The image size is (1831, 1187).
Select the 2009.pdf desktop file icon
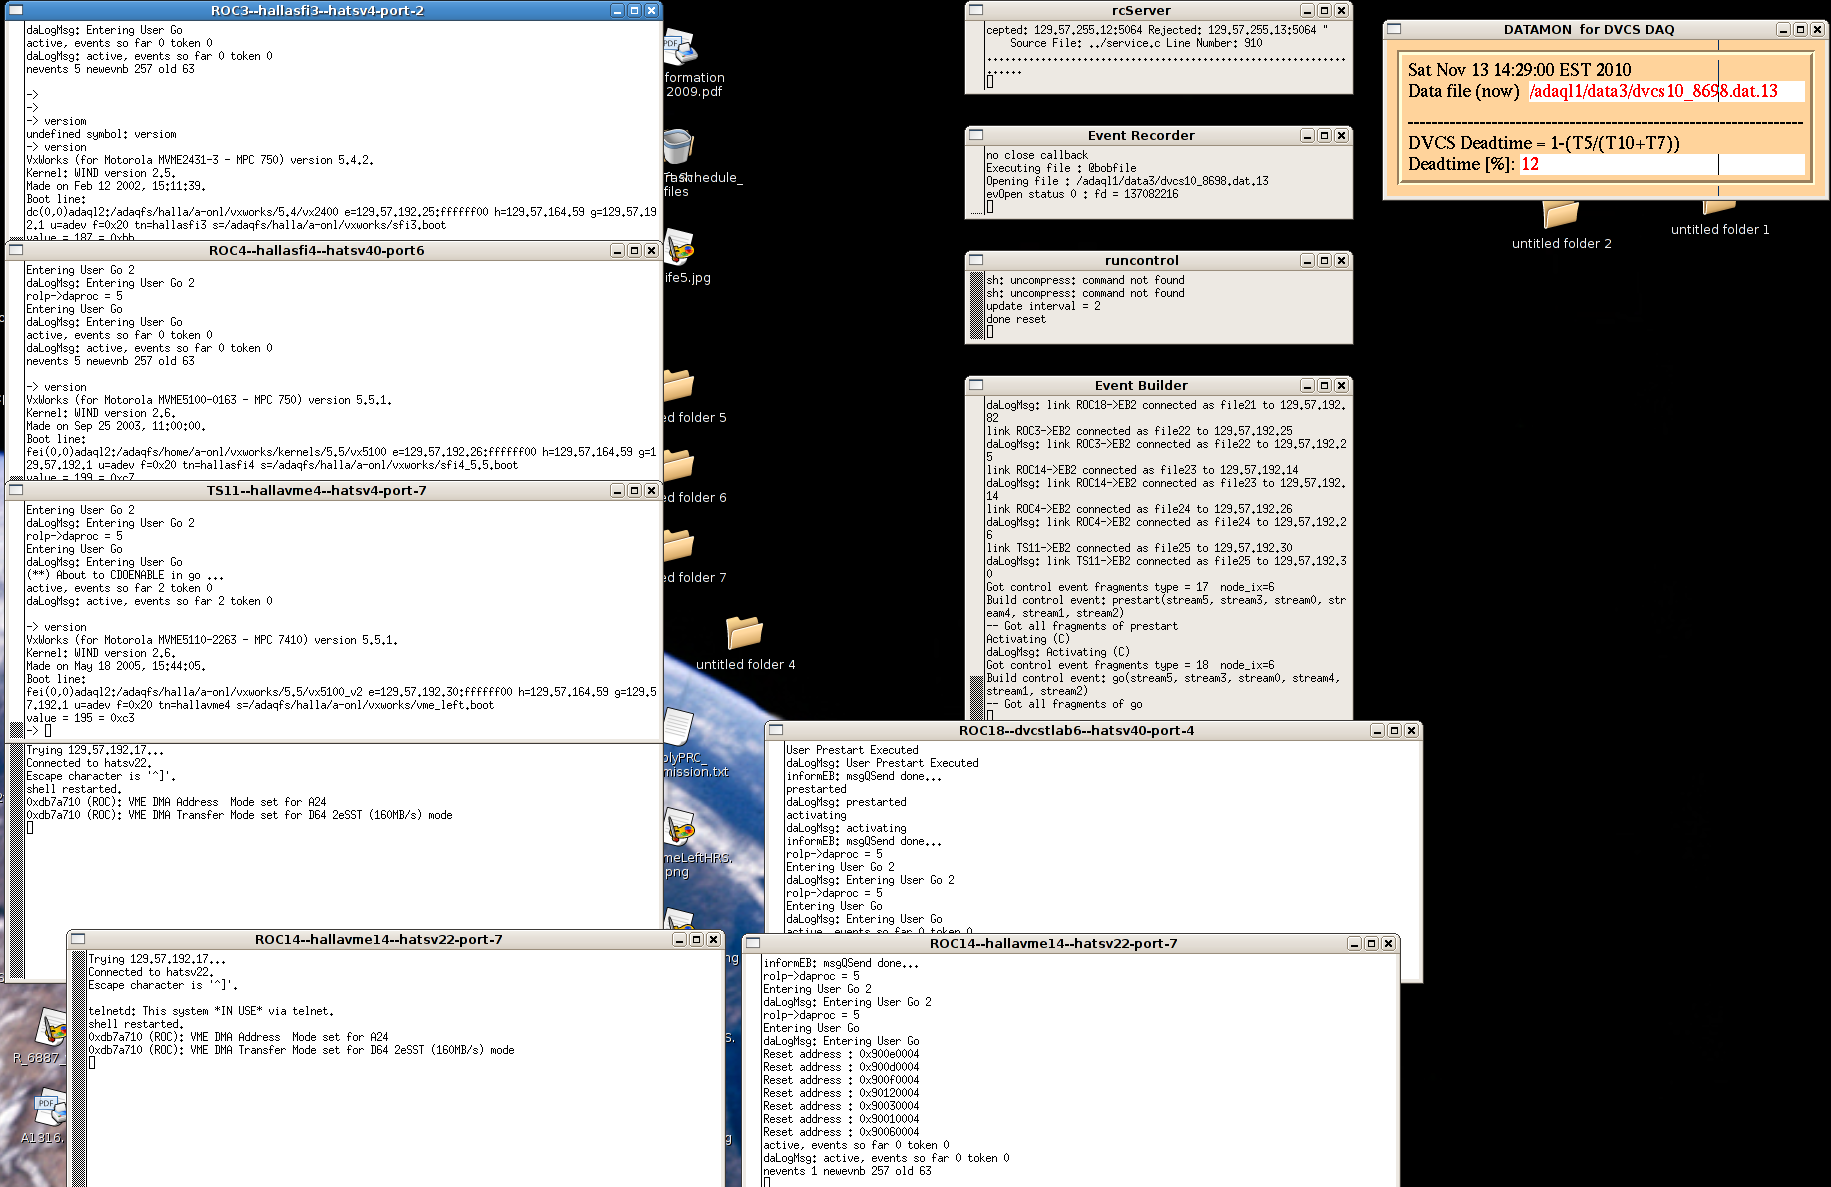680,47
